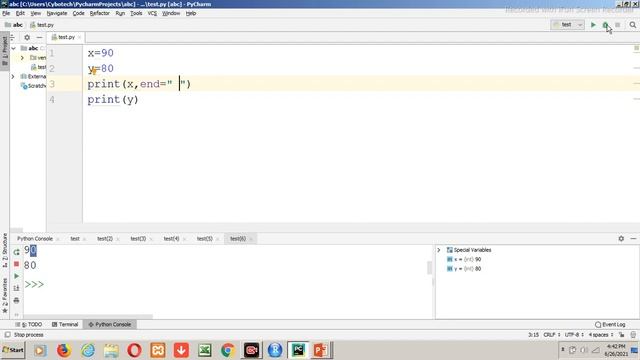Open Firefox from the taskbar

[64, 350]
